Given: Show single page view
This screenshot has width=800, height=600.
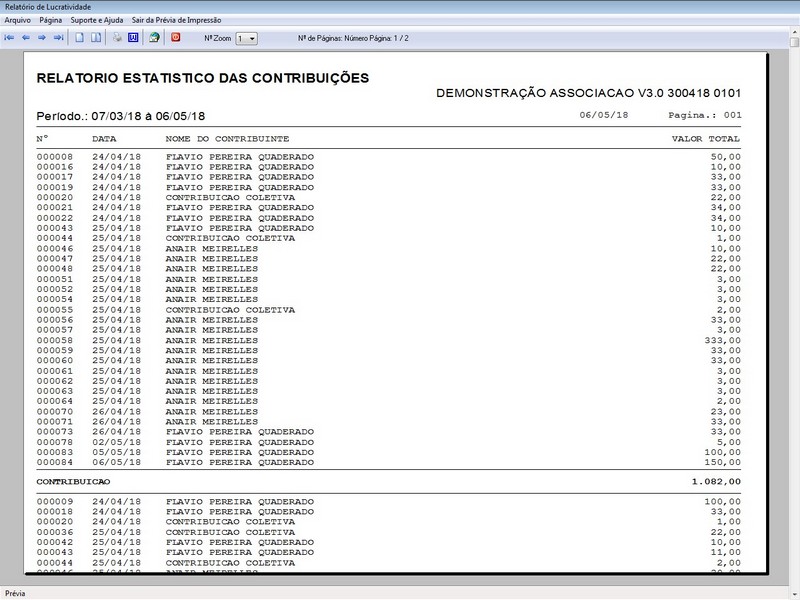Looking at the screenshot, I should (80, 38).
